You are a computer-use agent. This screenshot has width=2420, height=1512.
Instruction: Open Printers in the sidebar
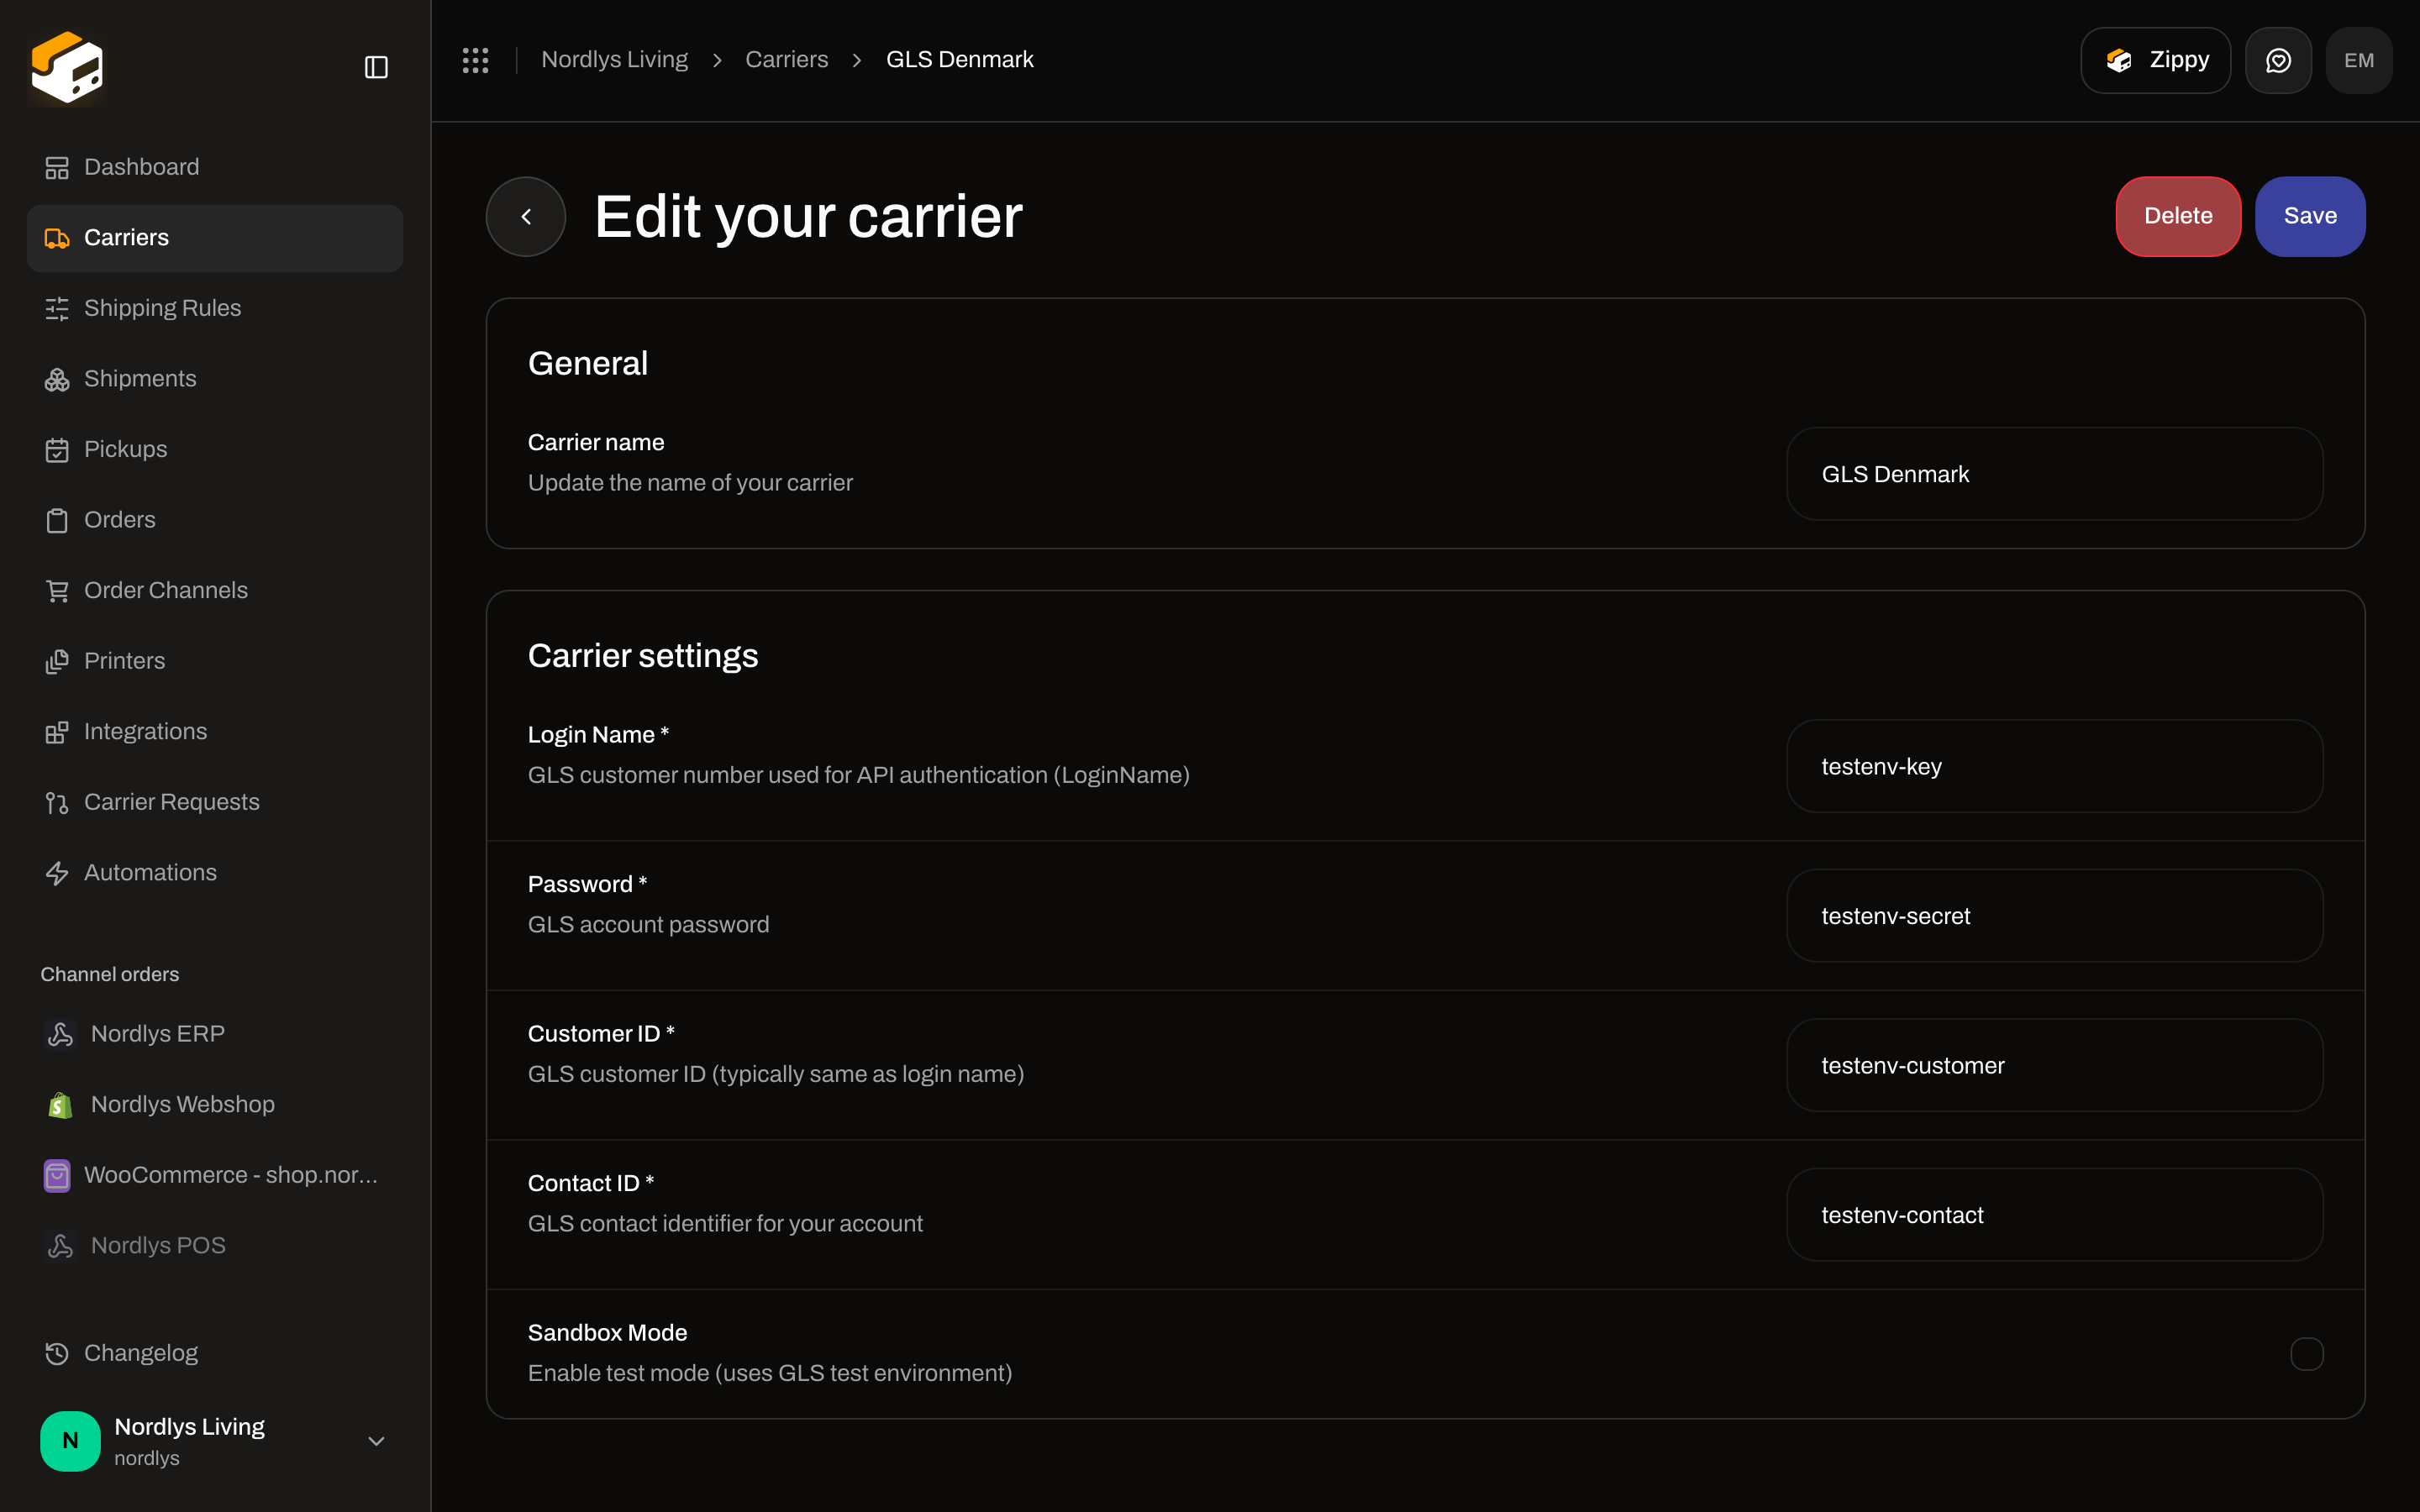(x=215, y=661)
